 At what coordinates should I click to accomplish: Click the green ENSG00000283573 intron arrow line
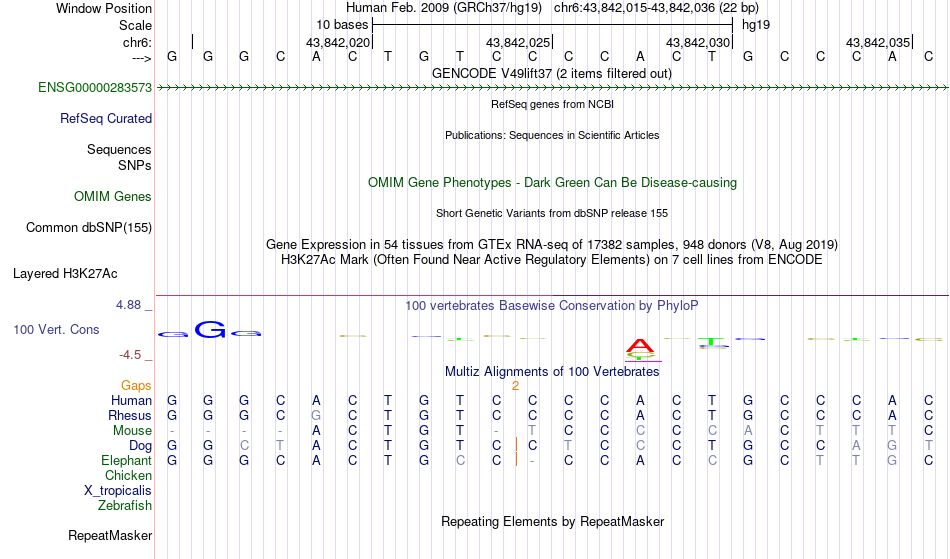tap(552, 88)
